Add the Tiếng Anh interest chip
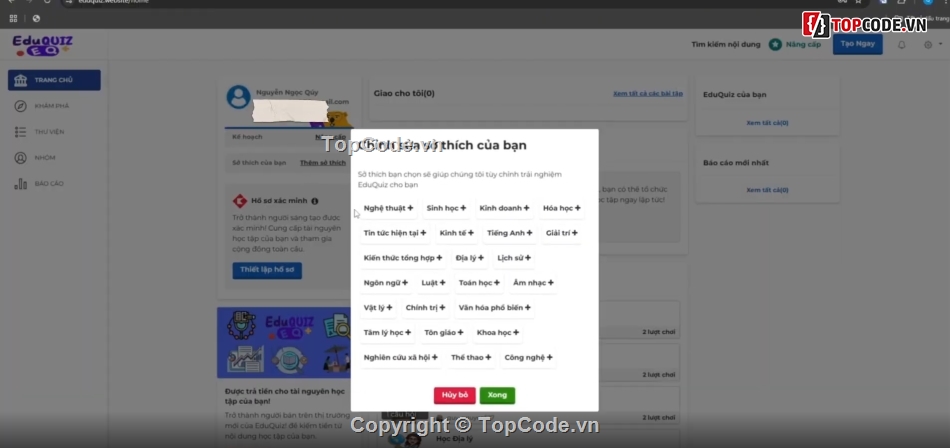 coord(510,233)
